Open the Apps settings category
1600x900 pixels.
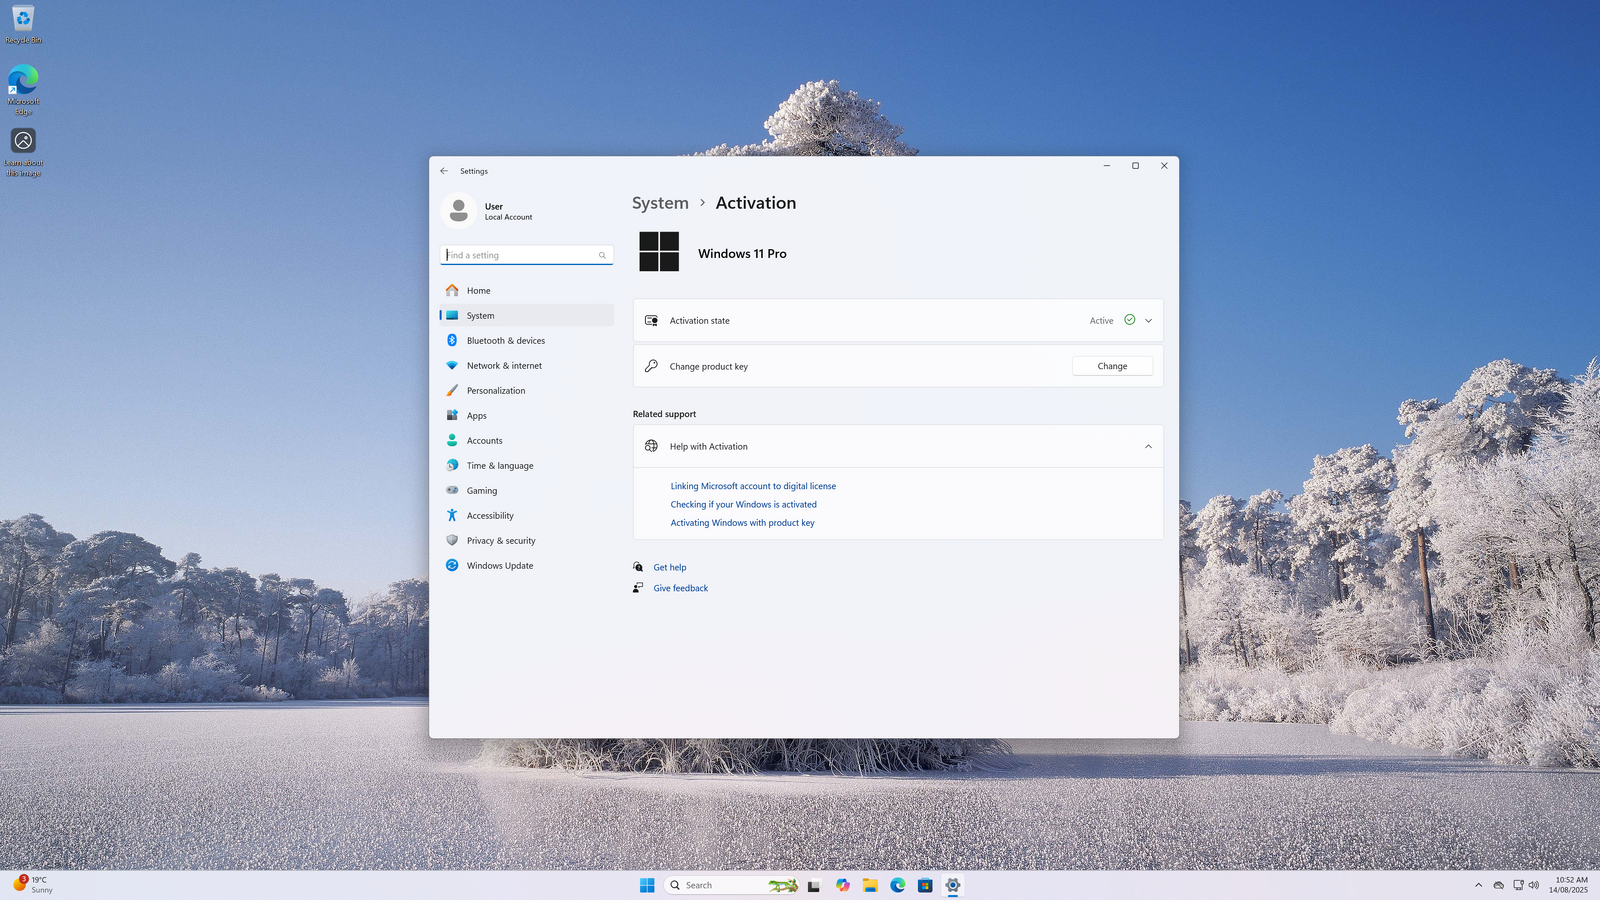point(476,416)
